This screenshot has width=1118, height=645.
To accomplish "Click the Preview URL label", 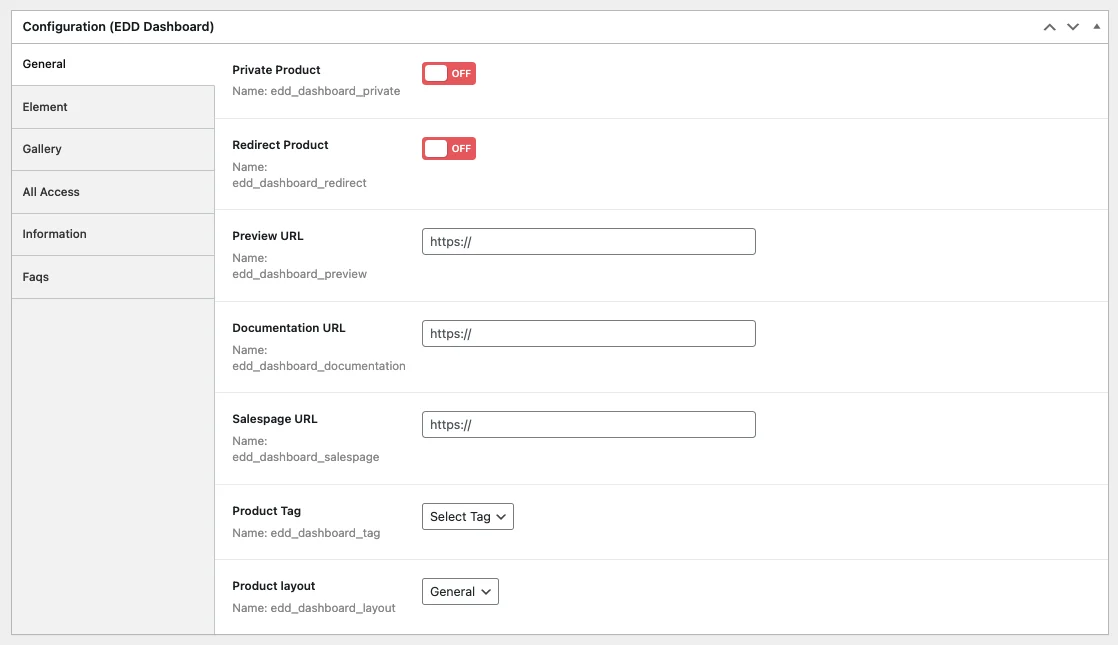I will (x=267, y=236).
